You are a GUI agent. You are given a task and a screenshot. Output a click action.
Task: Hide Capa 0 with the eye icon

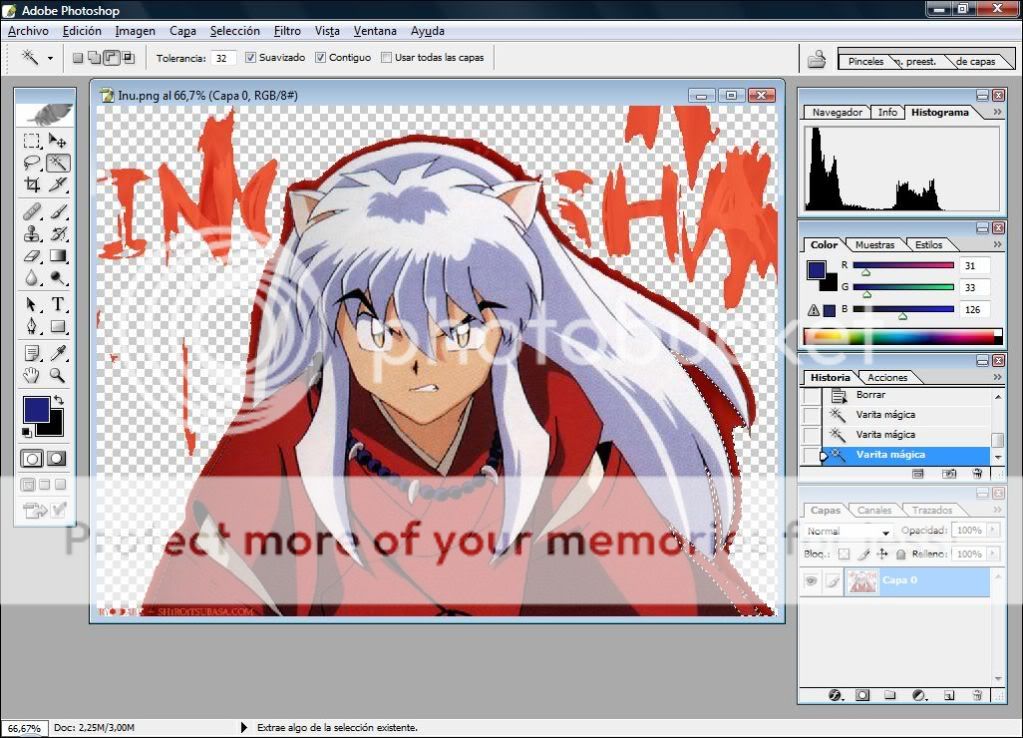tap(811, 581)
